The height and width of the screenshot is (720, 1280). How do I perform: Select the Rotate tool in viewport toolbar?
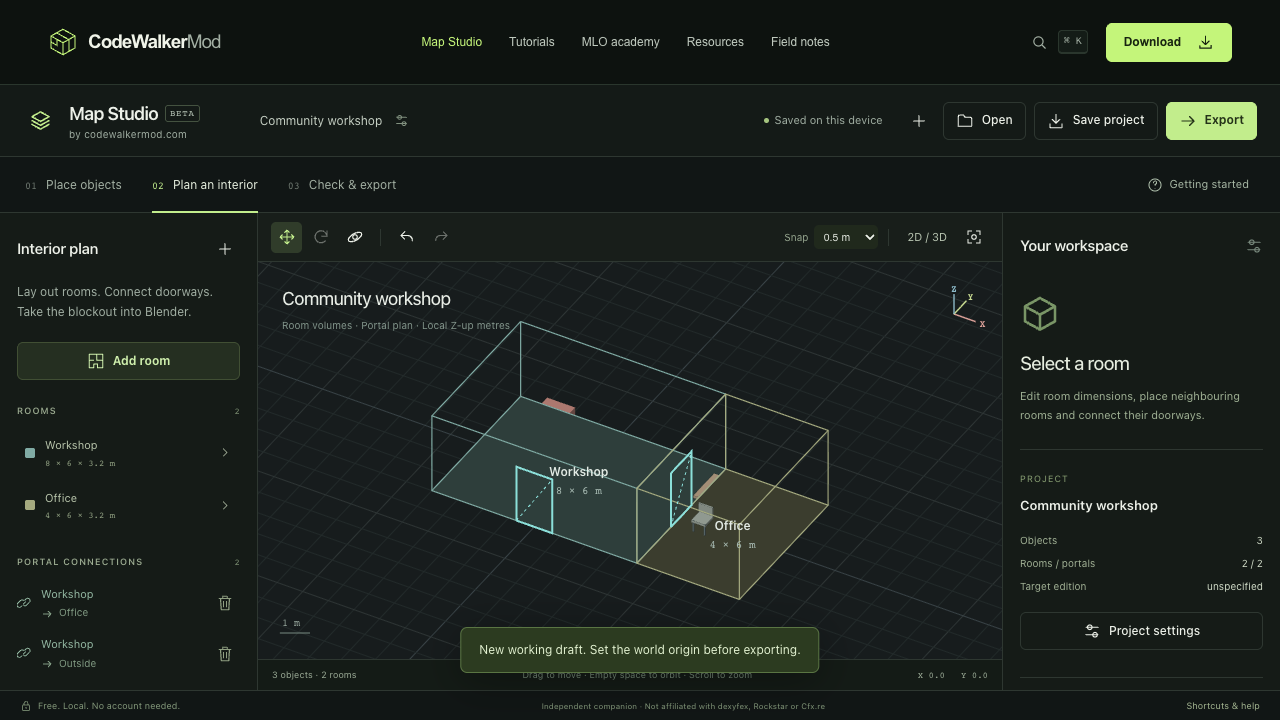321,237
